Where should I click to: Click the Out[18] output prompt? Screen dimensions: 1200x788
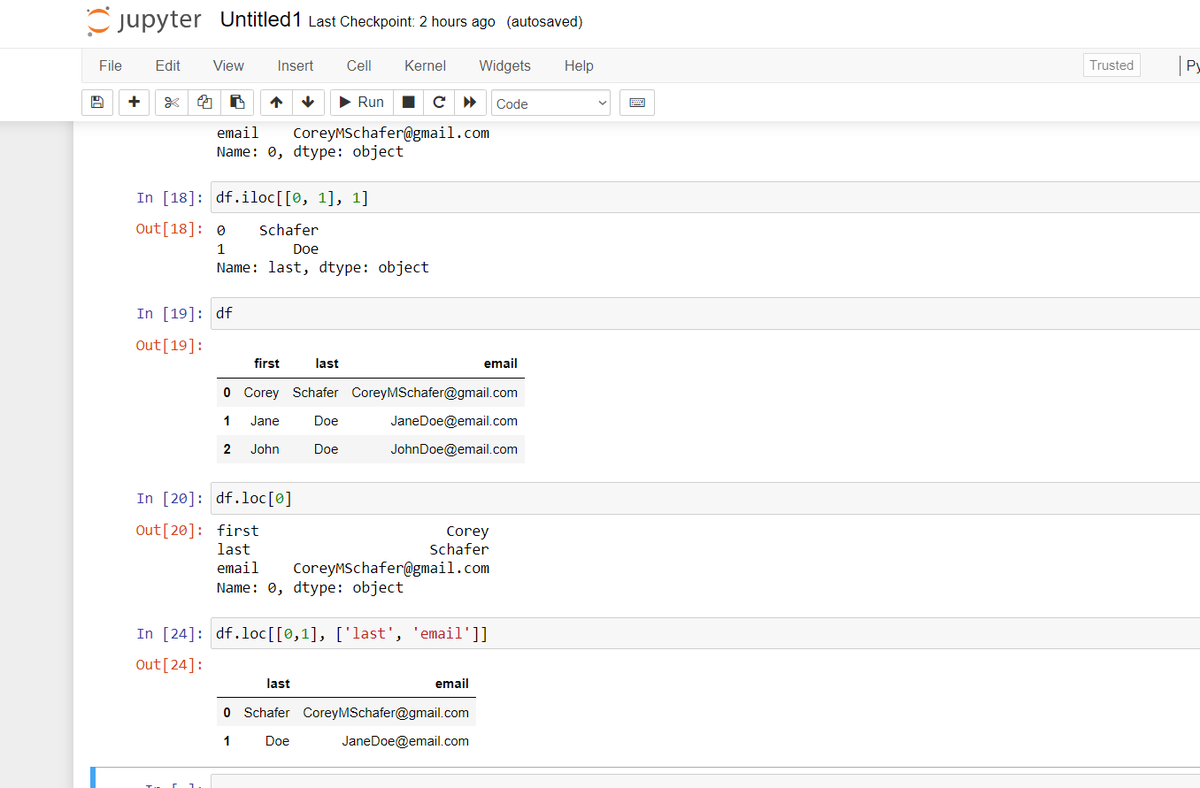169,230
